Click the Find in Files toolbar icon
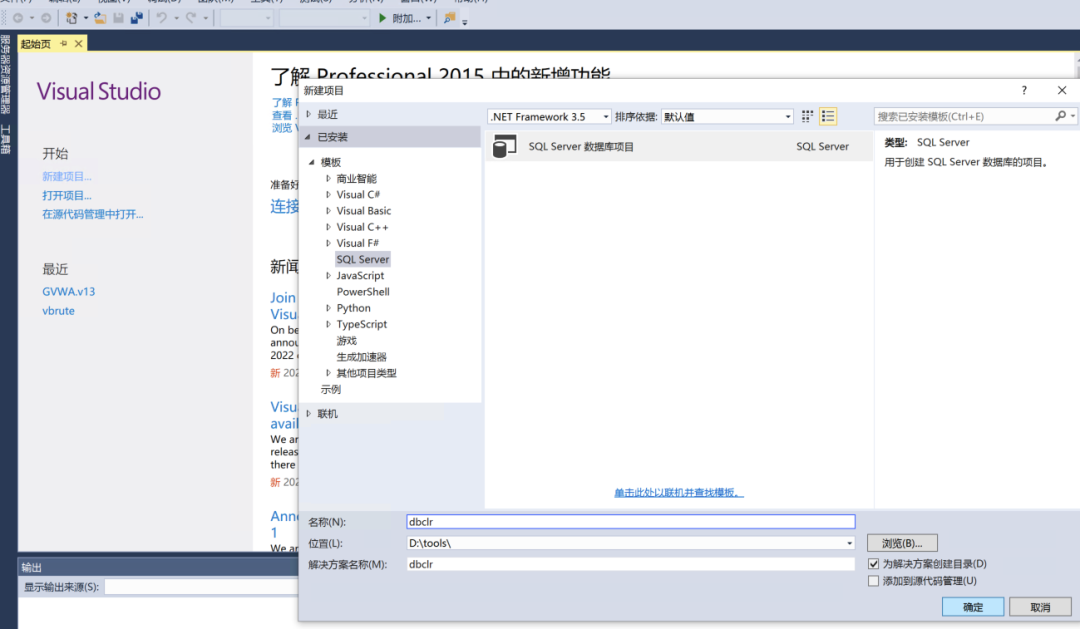Viewport: 1080px width, 629px height. click(450, 19)
